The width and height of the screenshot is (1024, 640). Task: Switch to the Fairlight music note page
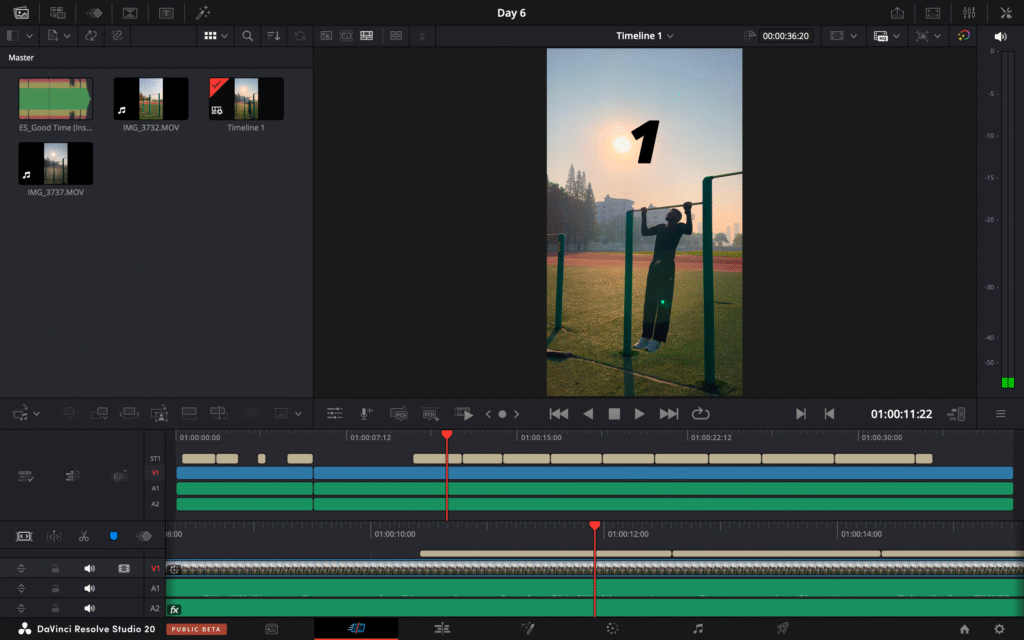coord(698,629)
